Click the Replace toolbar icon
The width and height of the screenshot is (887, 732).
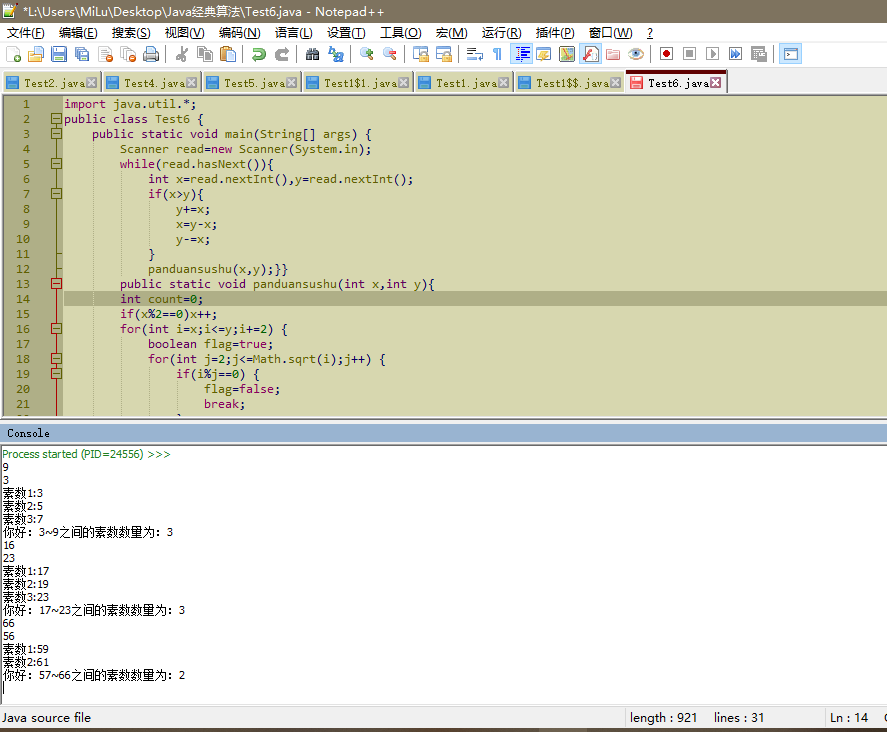point(335,54)
